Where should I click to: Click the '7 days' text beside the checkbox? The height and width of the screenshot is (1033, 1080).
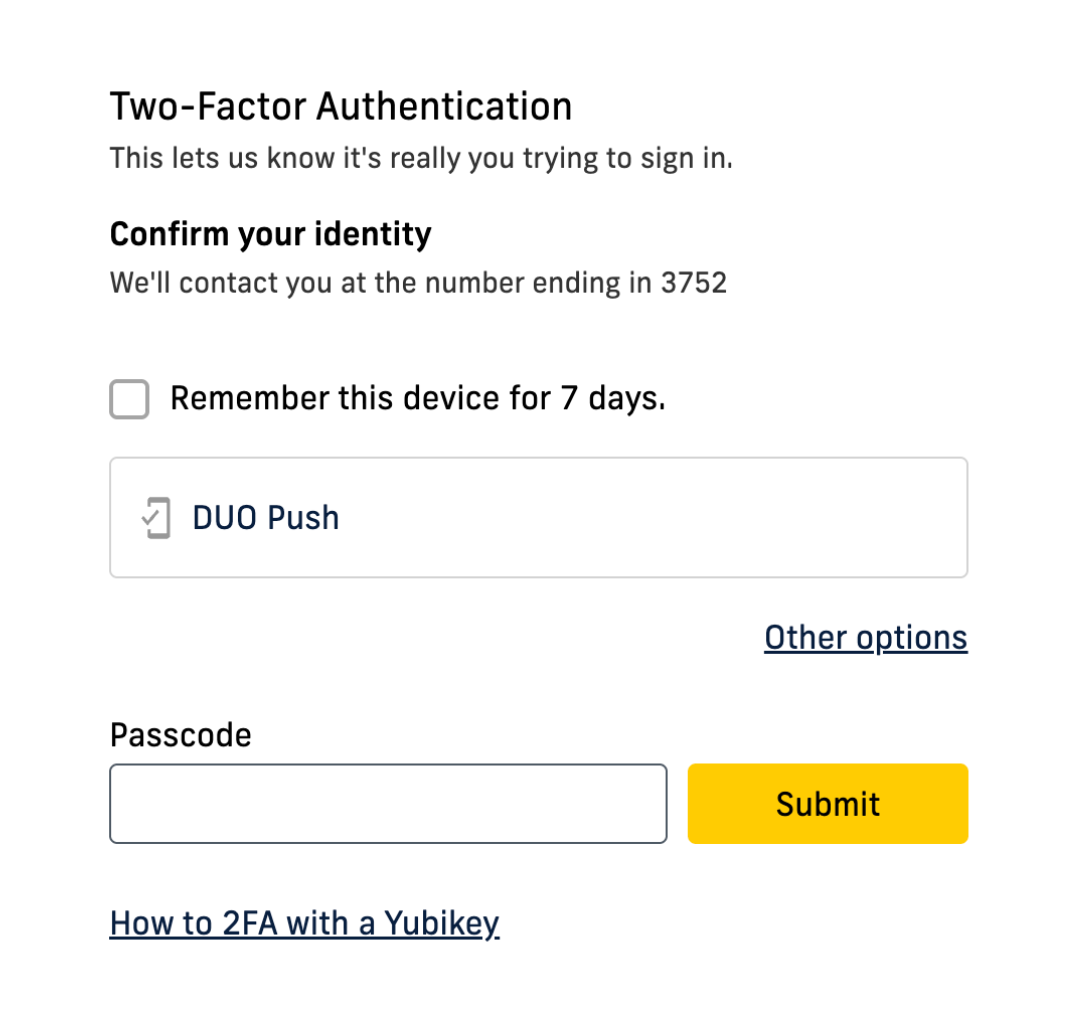pyautogui.click(x=612, y=399)
